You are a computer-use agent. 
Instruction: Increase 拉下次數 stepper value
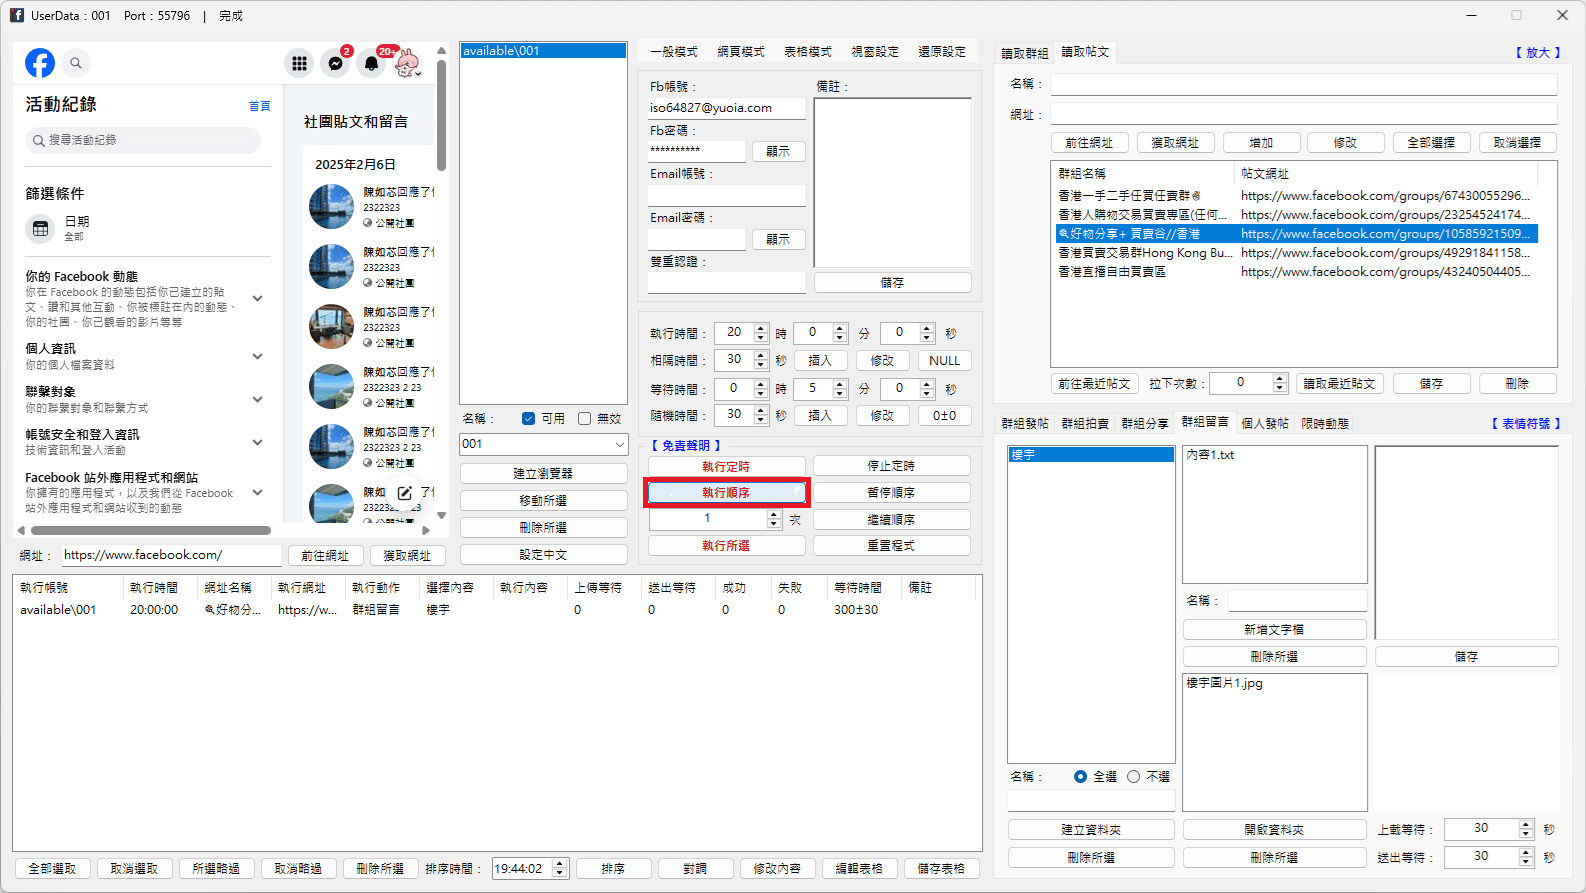[x=1280, y=379]
